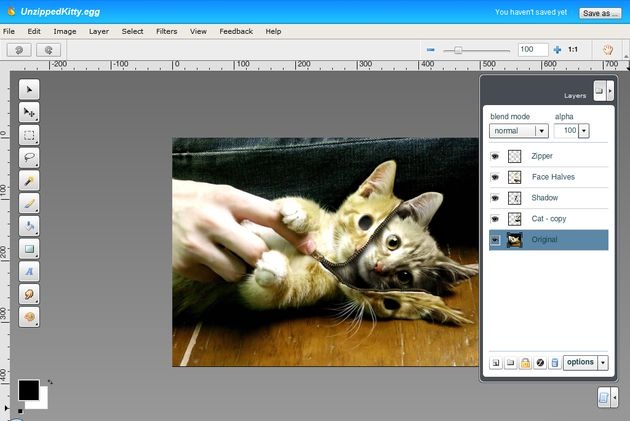
Task: Select the paint bucket fill tool
Action: coord(29,226)
